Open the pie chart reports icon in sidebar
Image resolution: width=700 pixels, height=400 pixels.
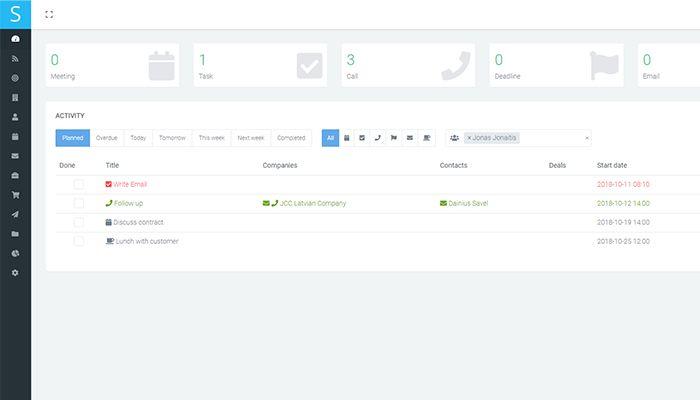click(15, 253)
